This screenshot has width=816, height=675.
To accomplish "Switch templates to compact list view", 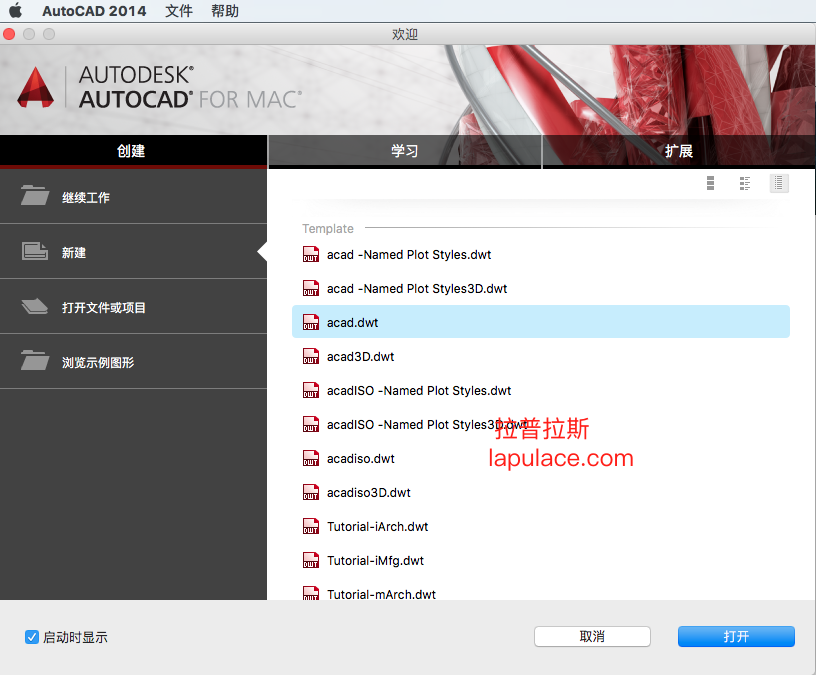I will [x=779, y=183].
